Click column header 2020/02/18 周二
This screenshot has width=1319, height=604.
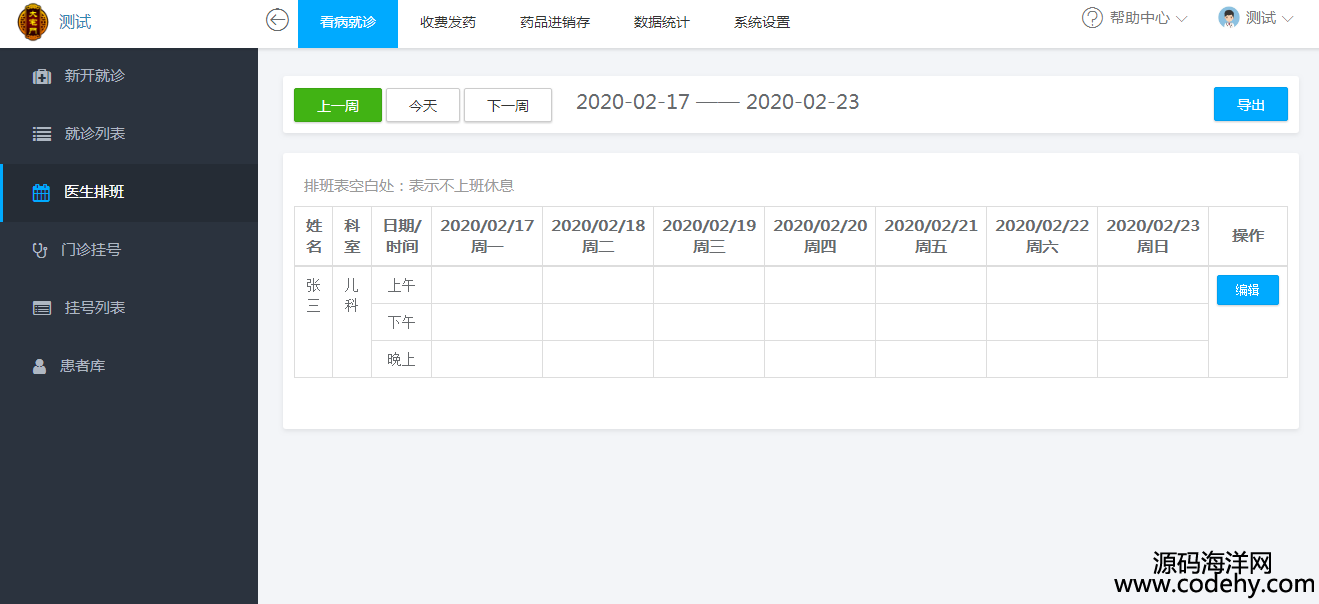(598, 236)
